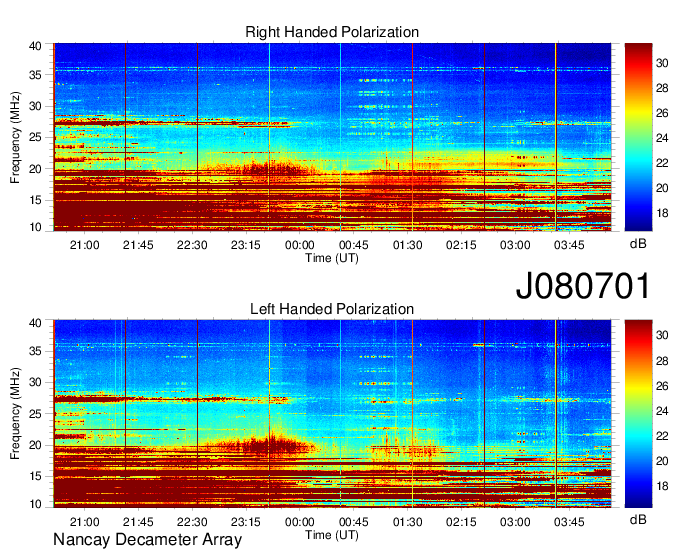Click the Left Handed Polarization spectrogram image

click(332, 414)
